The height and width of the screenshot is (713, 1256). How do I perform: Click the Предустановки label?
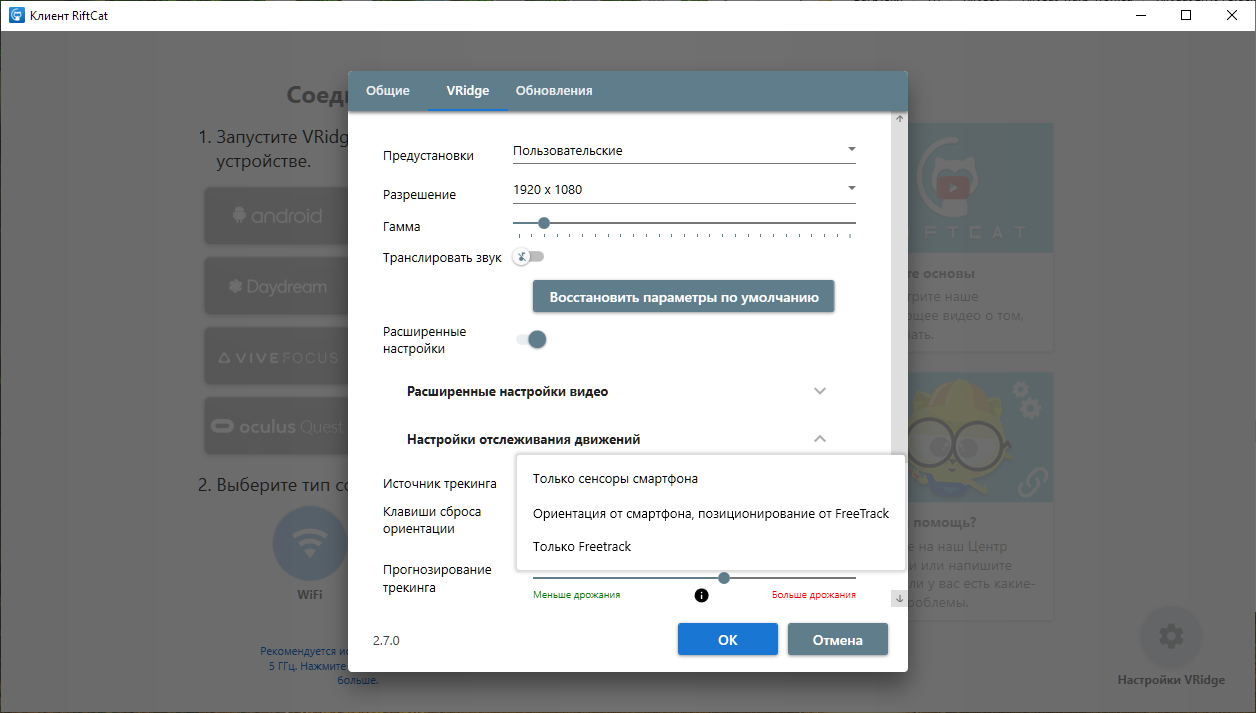pyautogui.click(x=428, y=156)
